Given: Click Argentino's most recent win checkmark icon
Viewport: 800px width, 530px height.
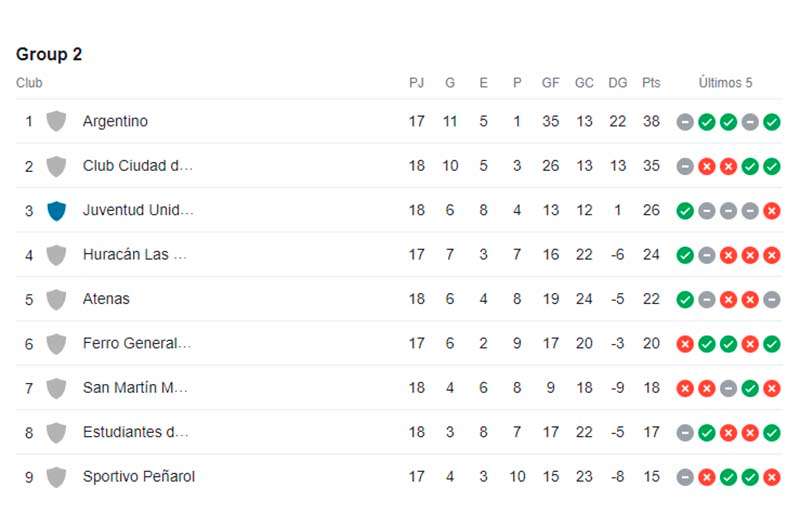Looking at the screenshot, I should [771, 122].
